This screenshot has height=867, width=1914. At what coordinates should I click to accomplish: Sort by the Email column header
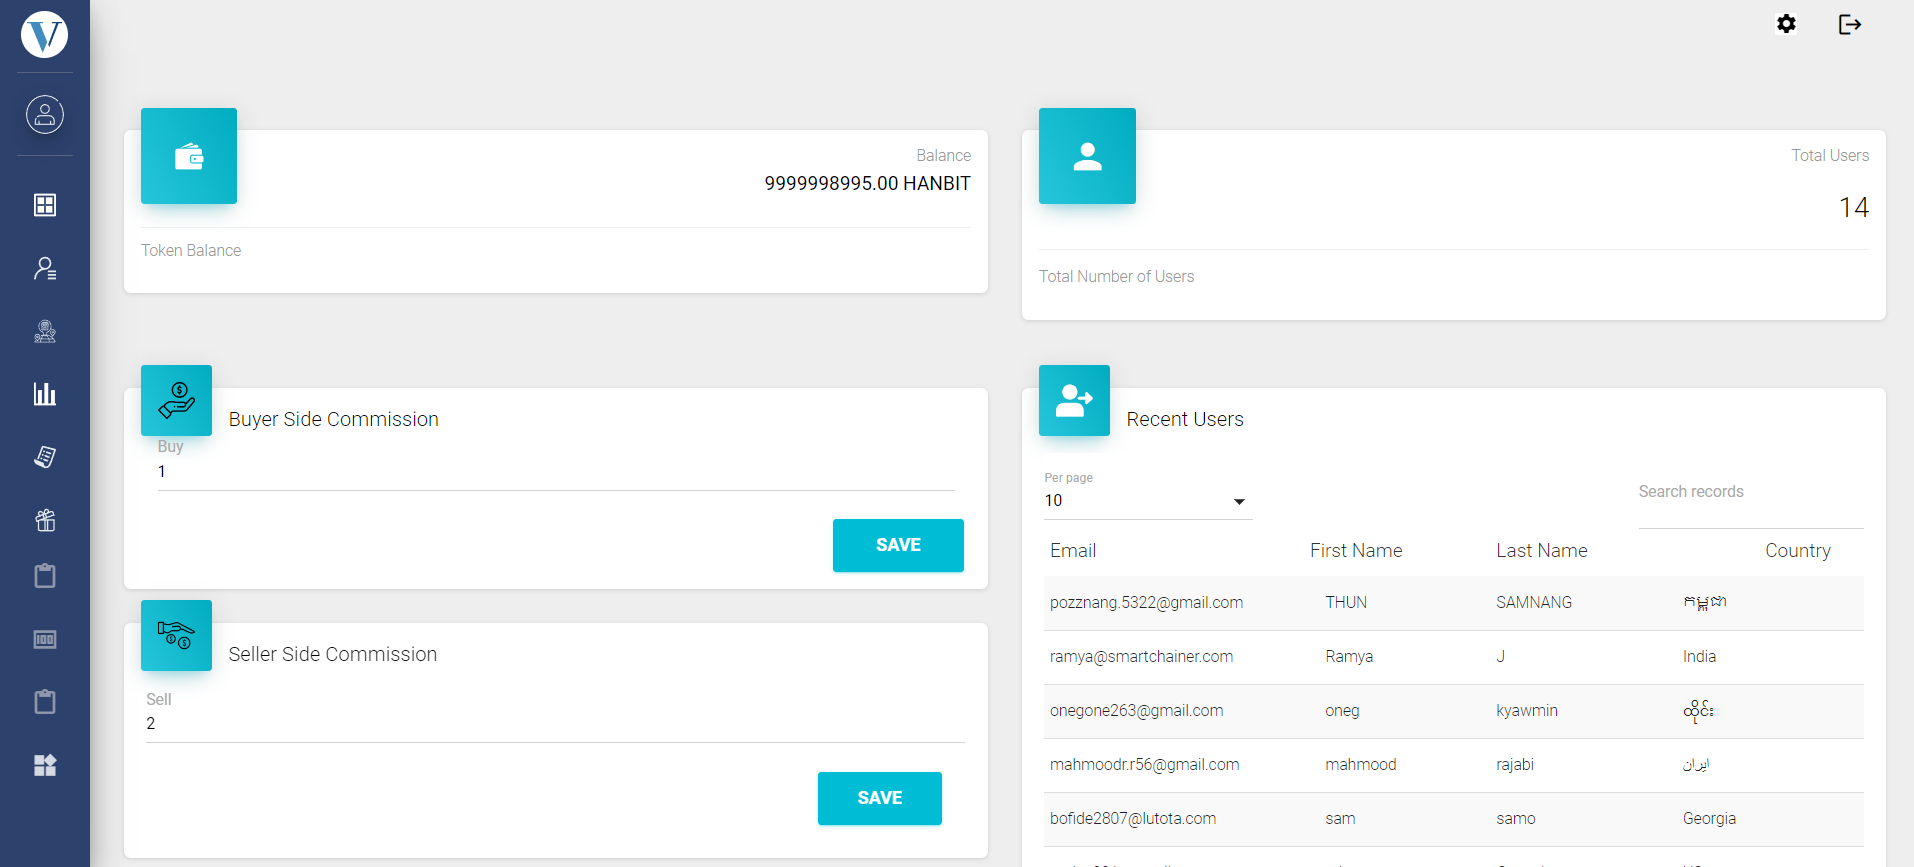click(1073, 551)
